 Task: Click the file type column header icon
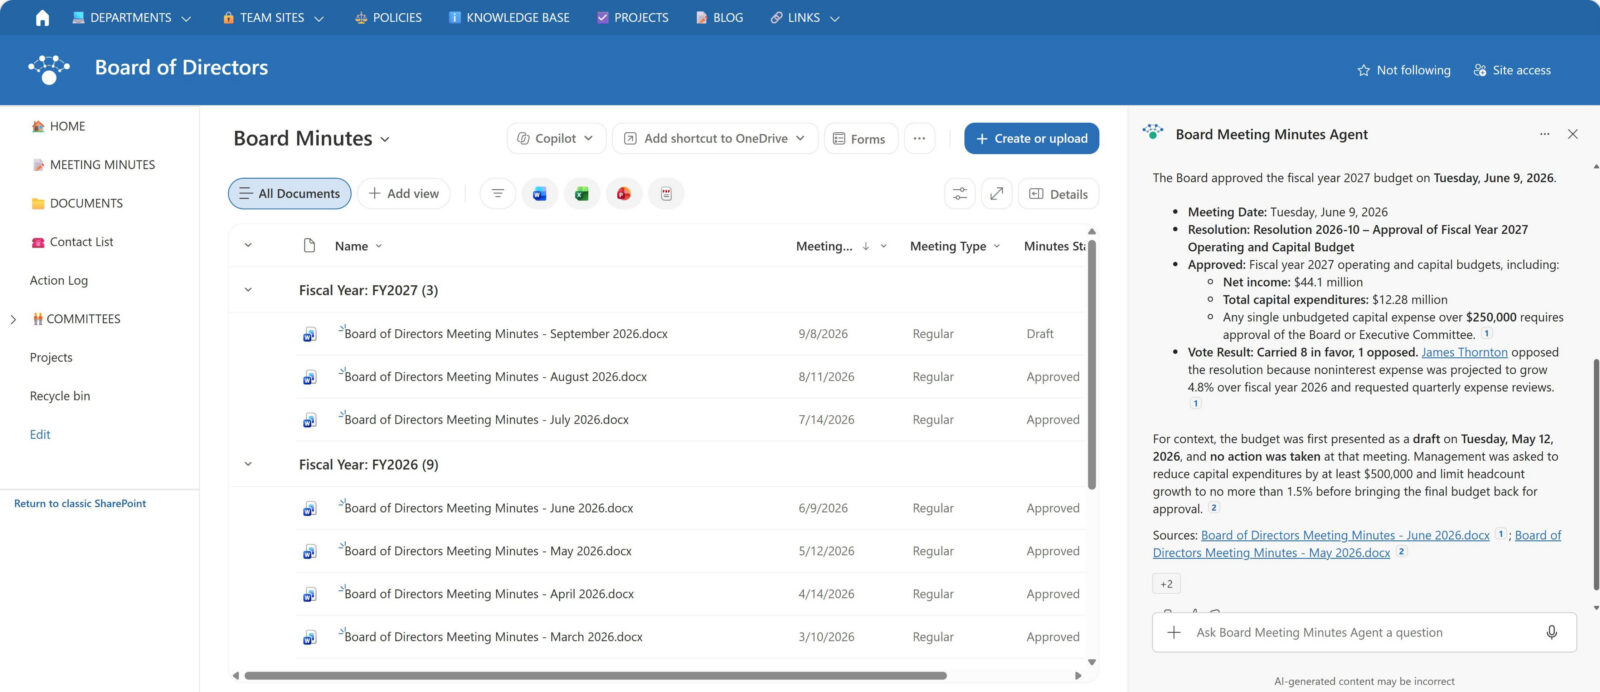310,246
